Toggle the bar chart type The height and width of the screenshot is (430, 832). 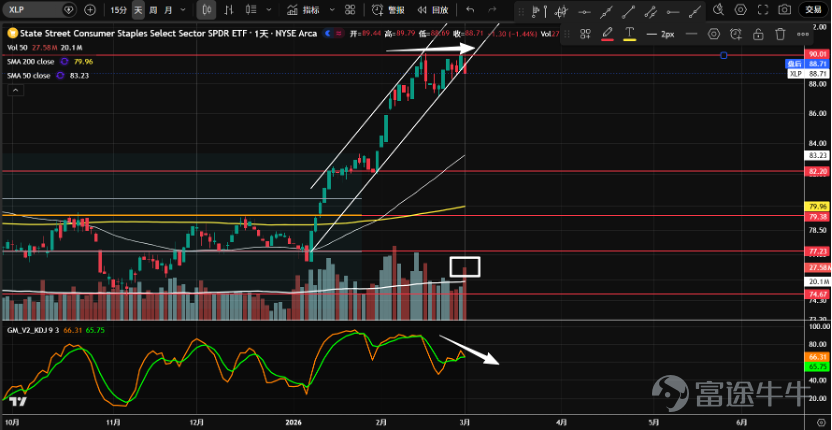tap(229, 10)
